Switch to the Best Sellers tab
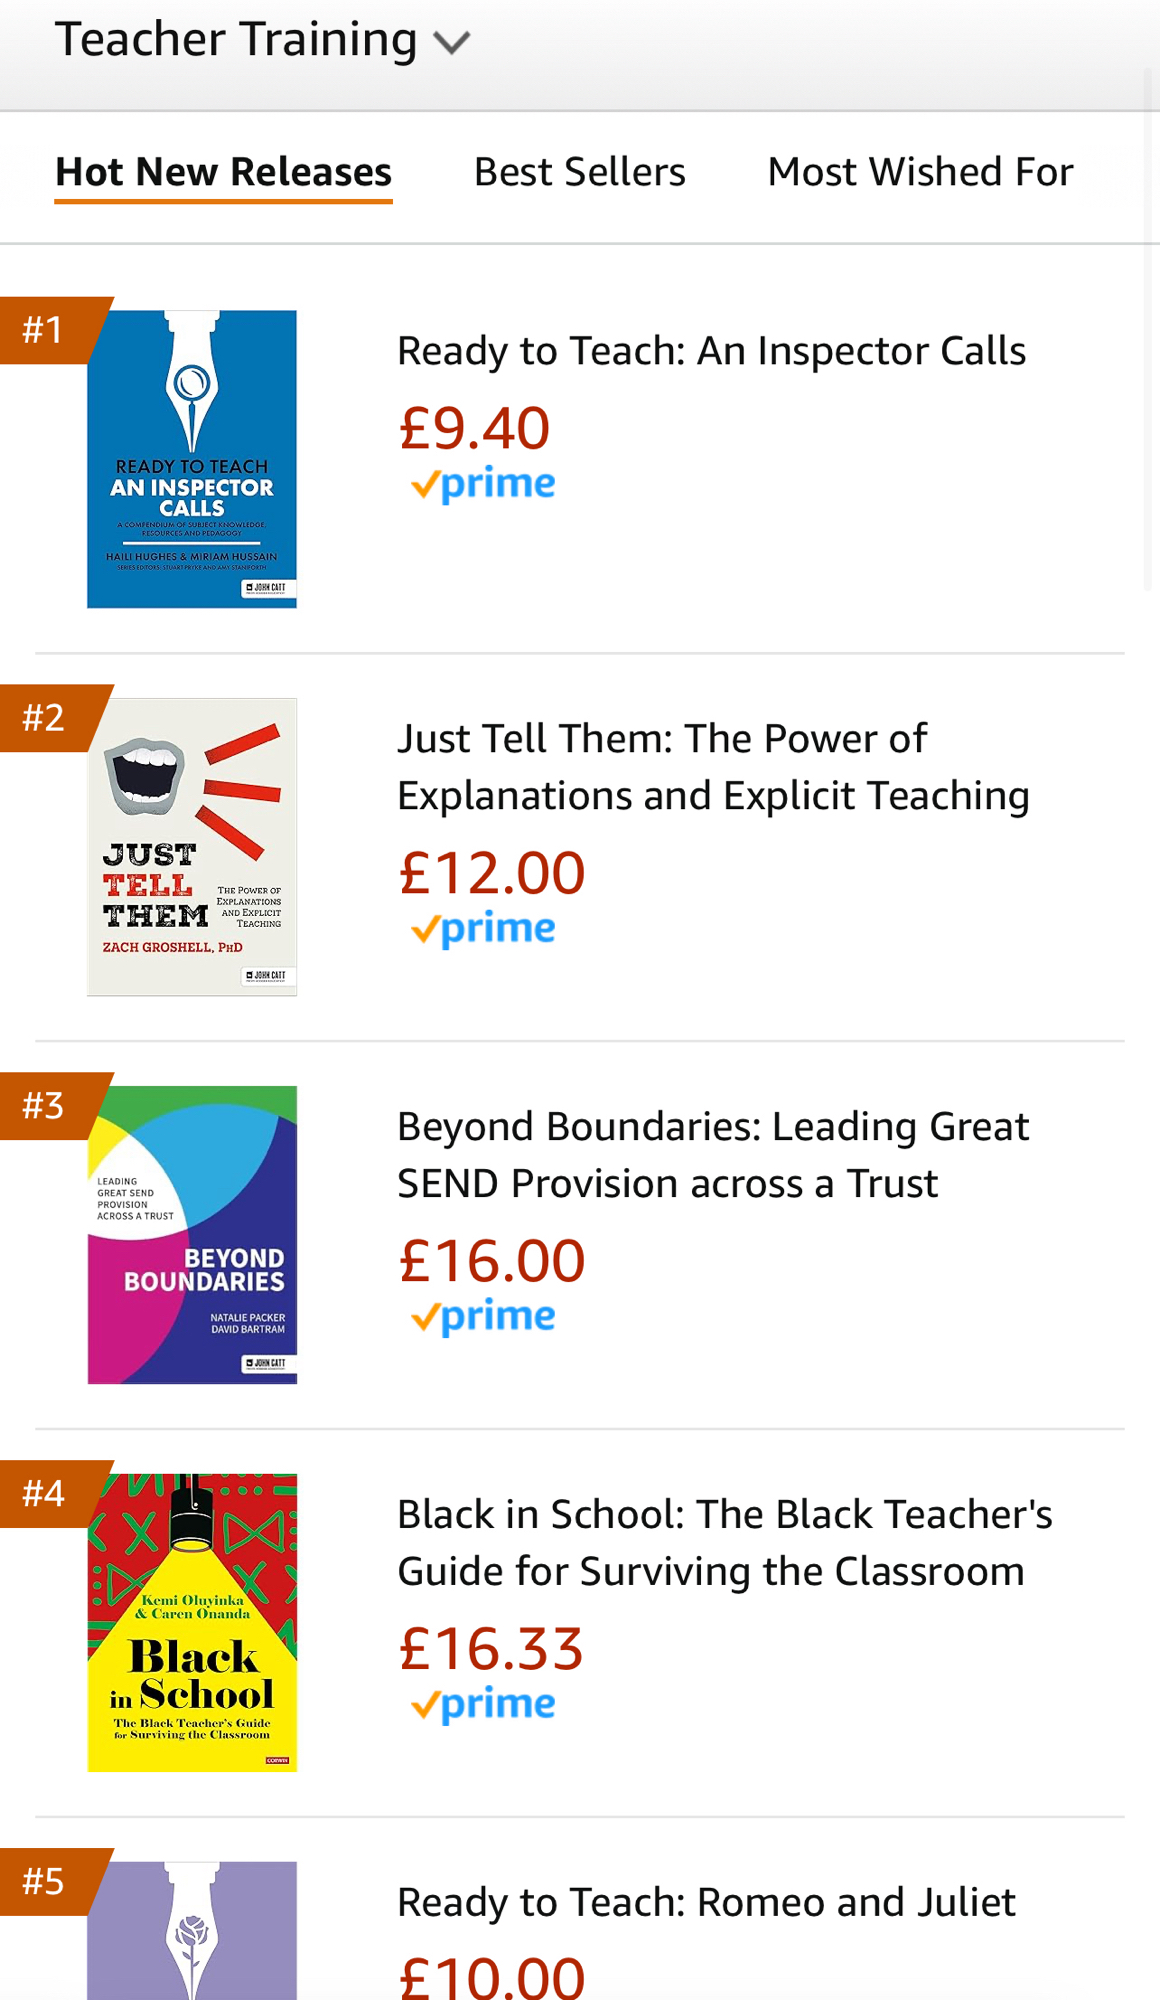The width and height of the screenshot is (1160, 2000). point(579,172)
